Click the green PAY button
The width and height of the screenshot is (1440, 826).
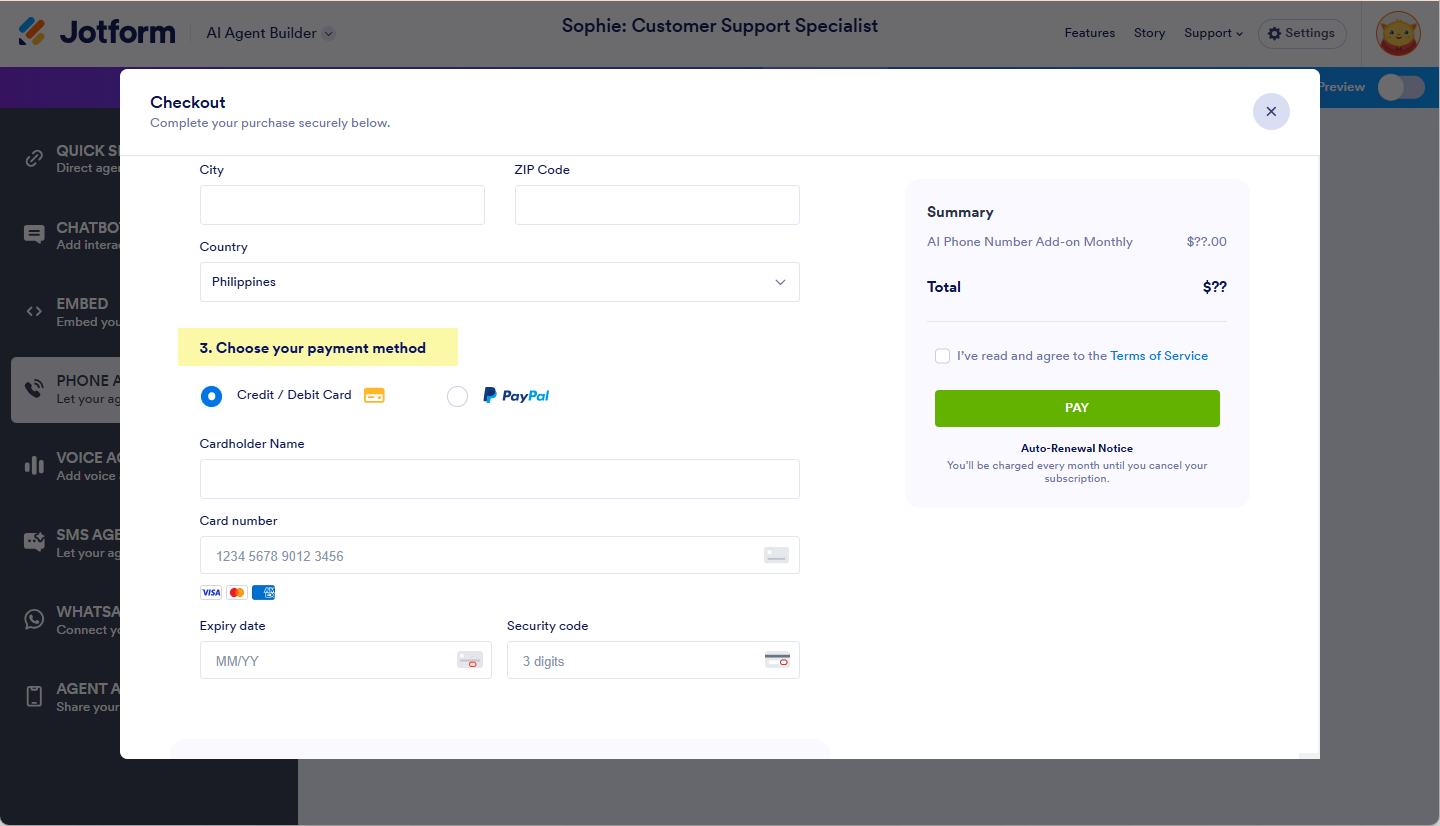pyautogui.click(x=1077, y=408)
